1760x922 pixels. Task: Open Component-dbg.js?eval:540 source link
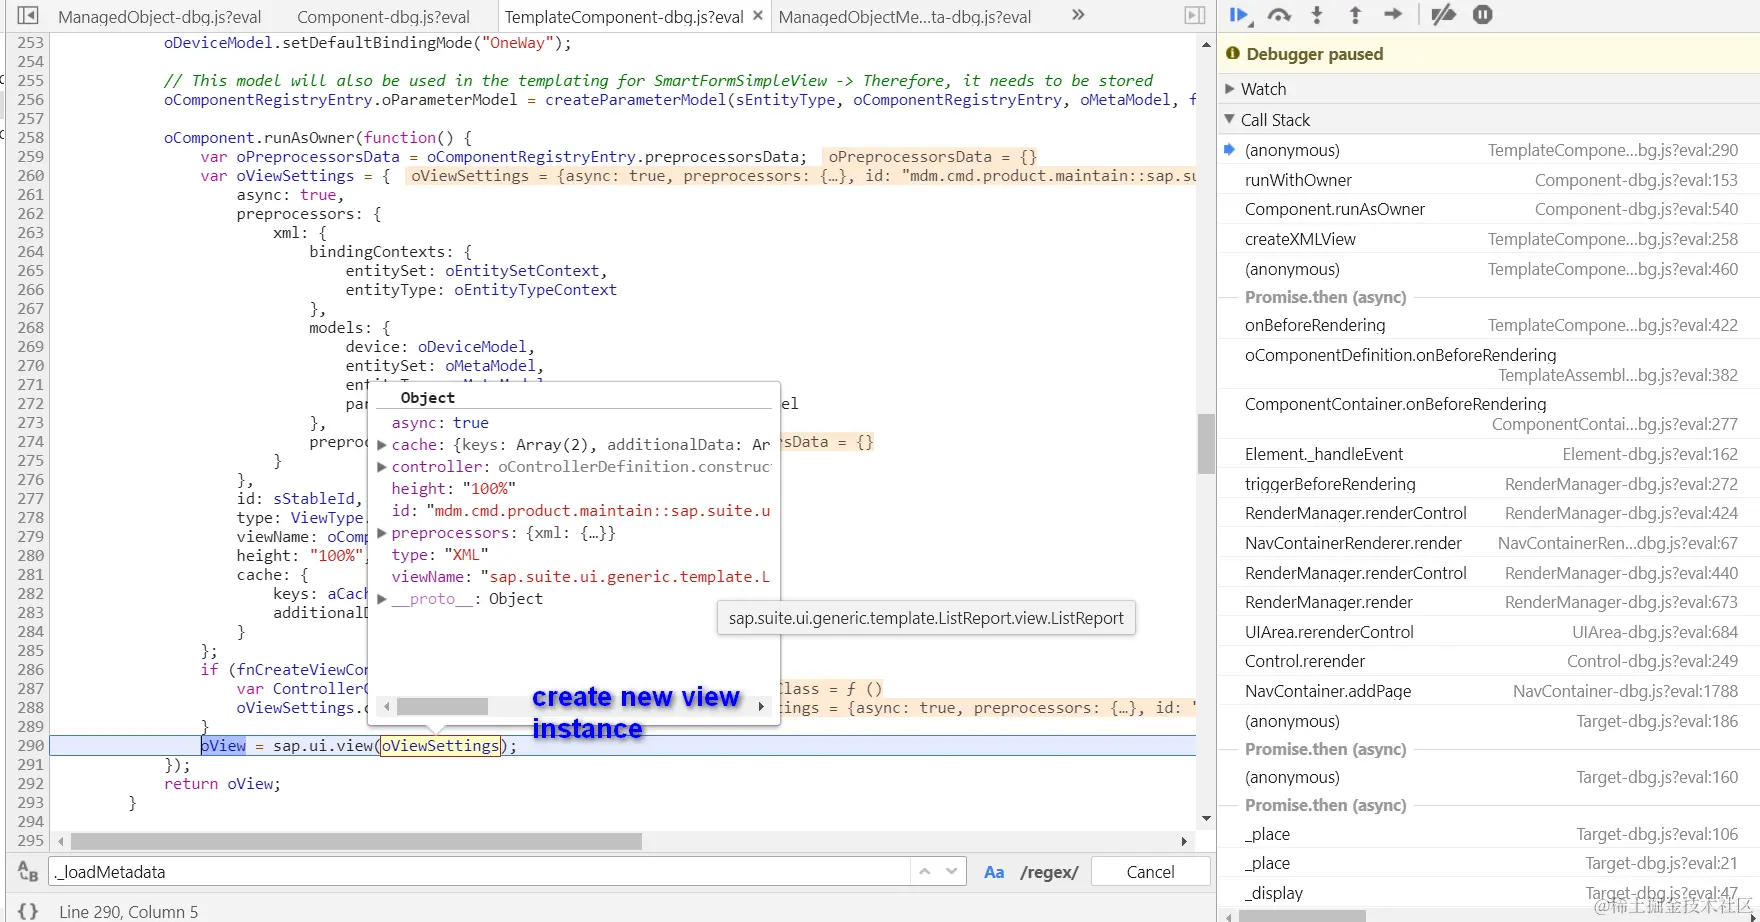coord(1637,209)
